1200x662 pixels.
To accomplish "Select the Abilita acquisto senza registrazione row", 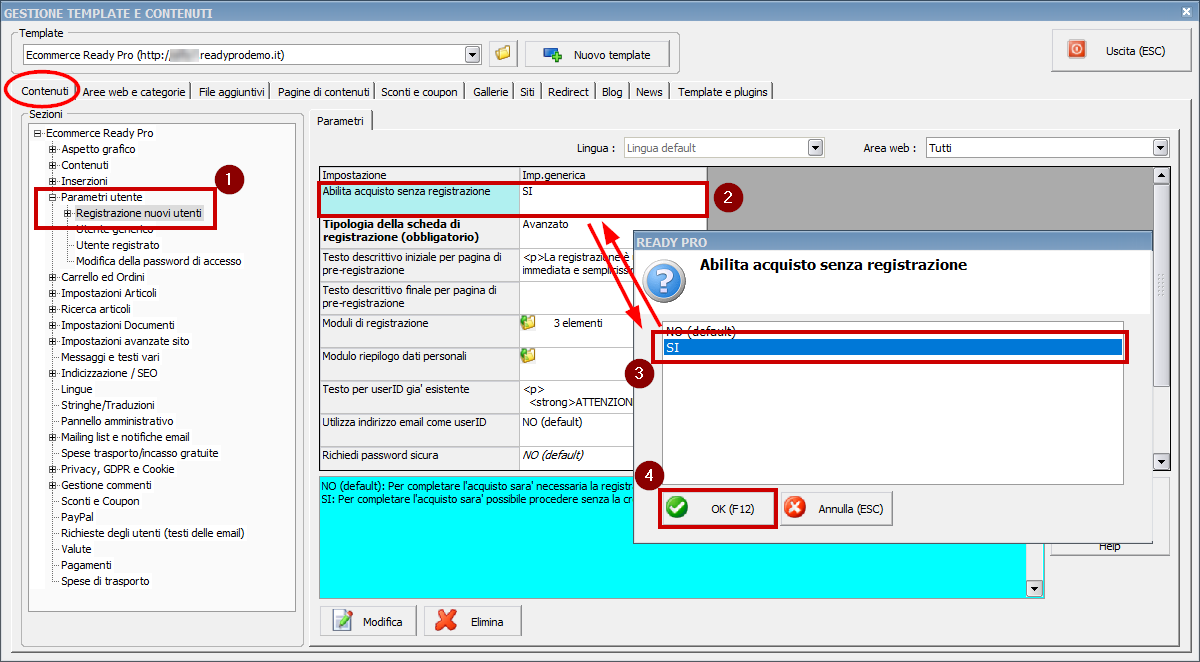I will point(513,199).
